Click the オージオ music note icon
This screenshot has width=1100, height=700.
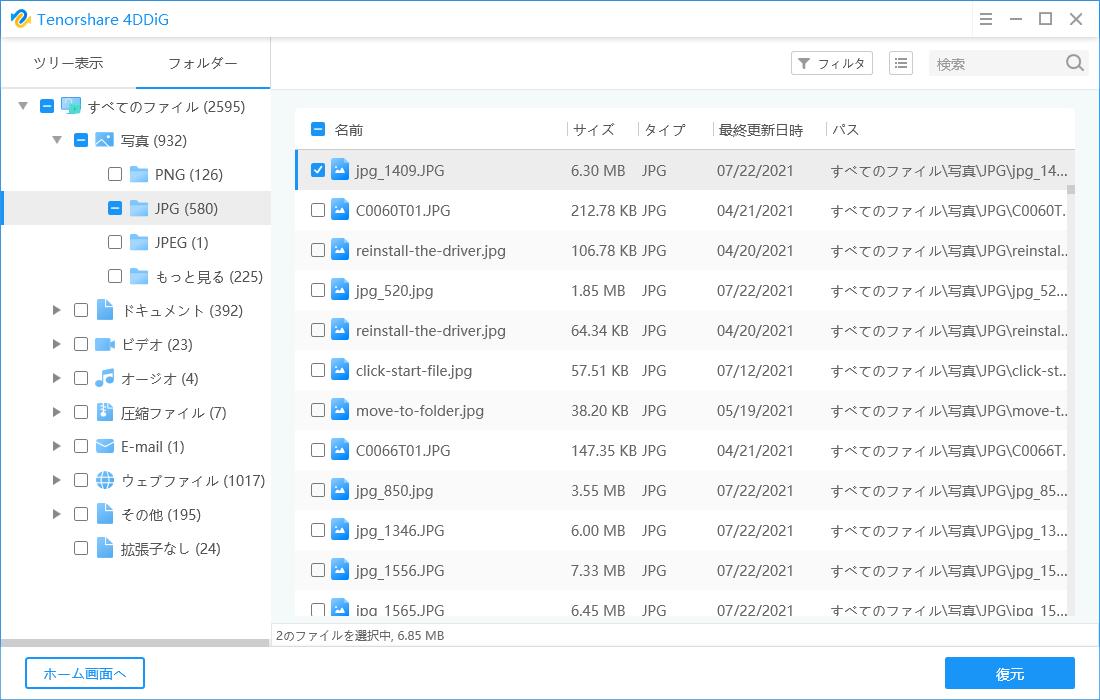105,379
